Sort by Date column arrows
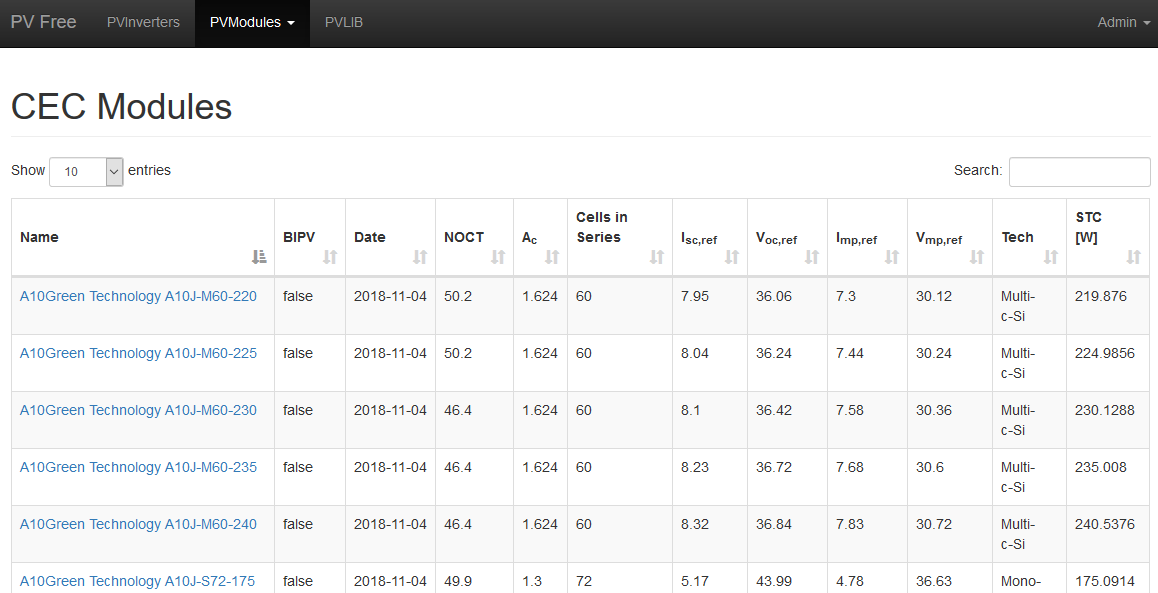1158x593 pixels. click(419, 256)
